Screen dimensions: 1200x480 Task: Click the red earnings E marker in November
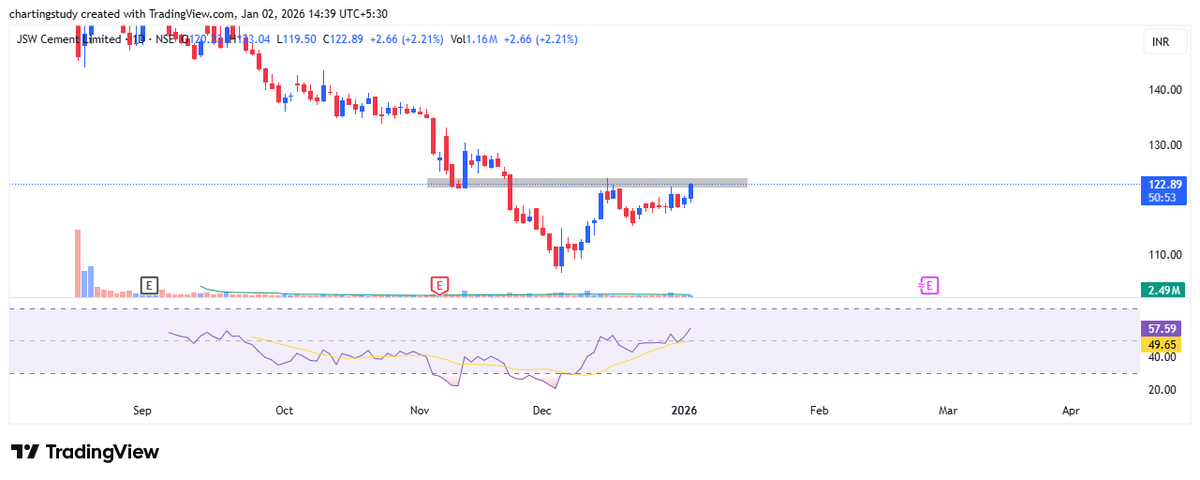tap(439, 285)
